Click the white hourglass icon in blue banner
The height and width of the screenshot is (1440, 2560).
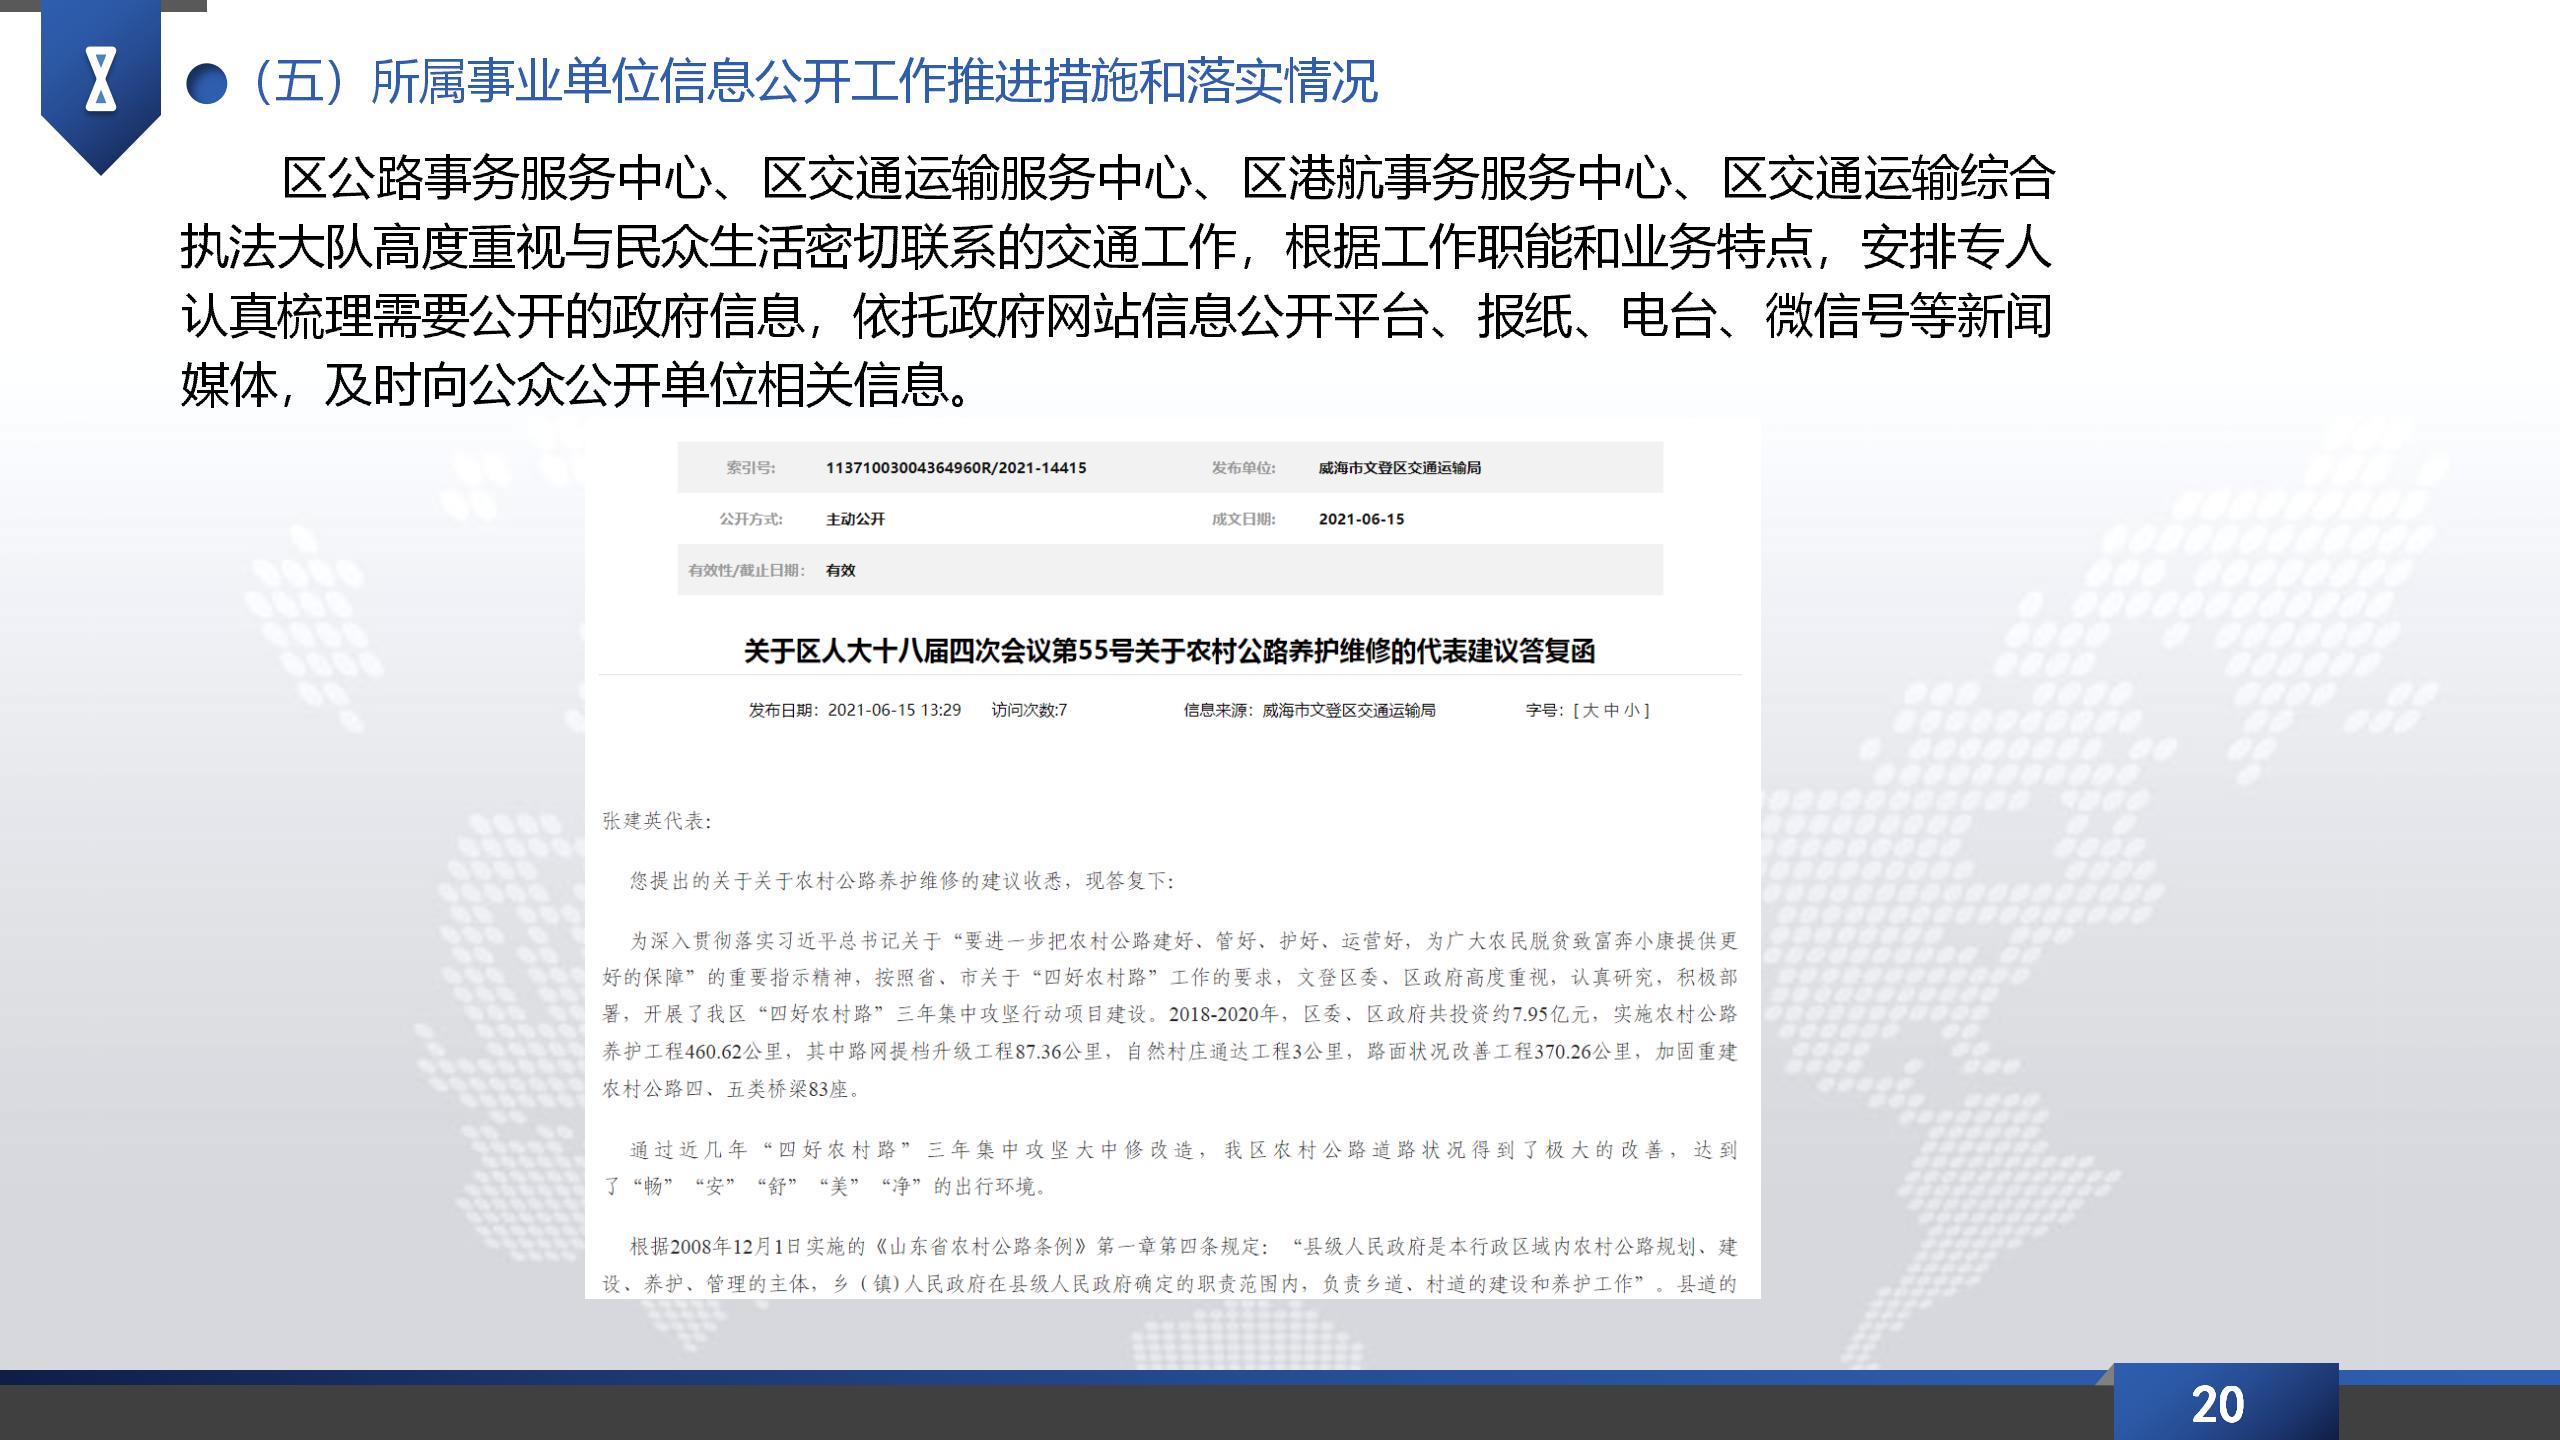[x=100, y=79]
